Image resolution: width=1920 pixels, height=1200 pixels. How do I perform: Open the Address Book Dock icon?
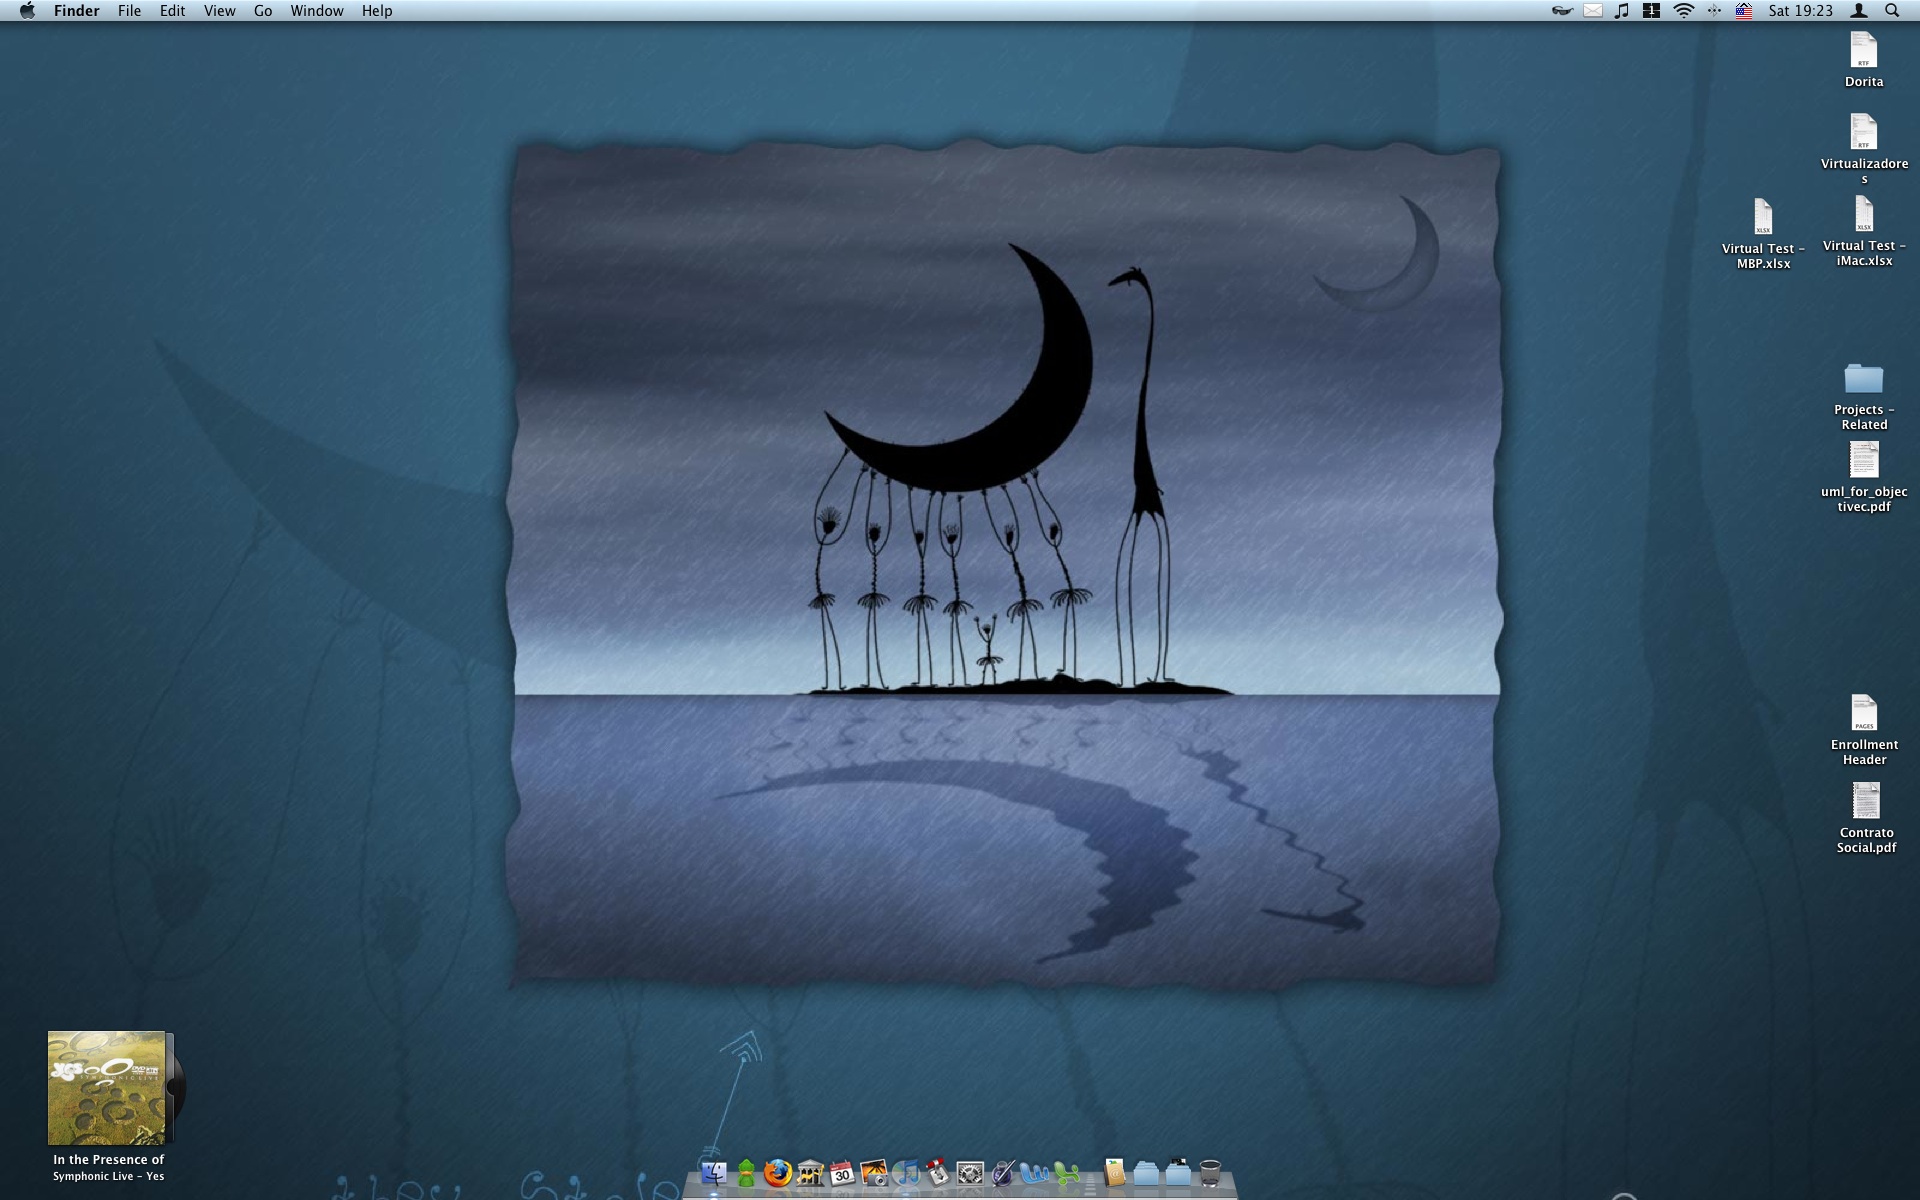tap(1114, 1172)
